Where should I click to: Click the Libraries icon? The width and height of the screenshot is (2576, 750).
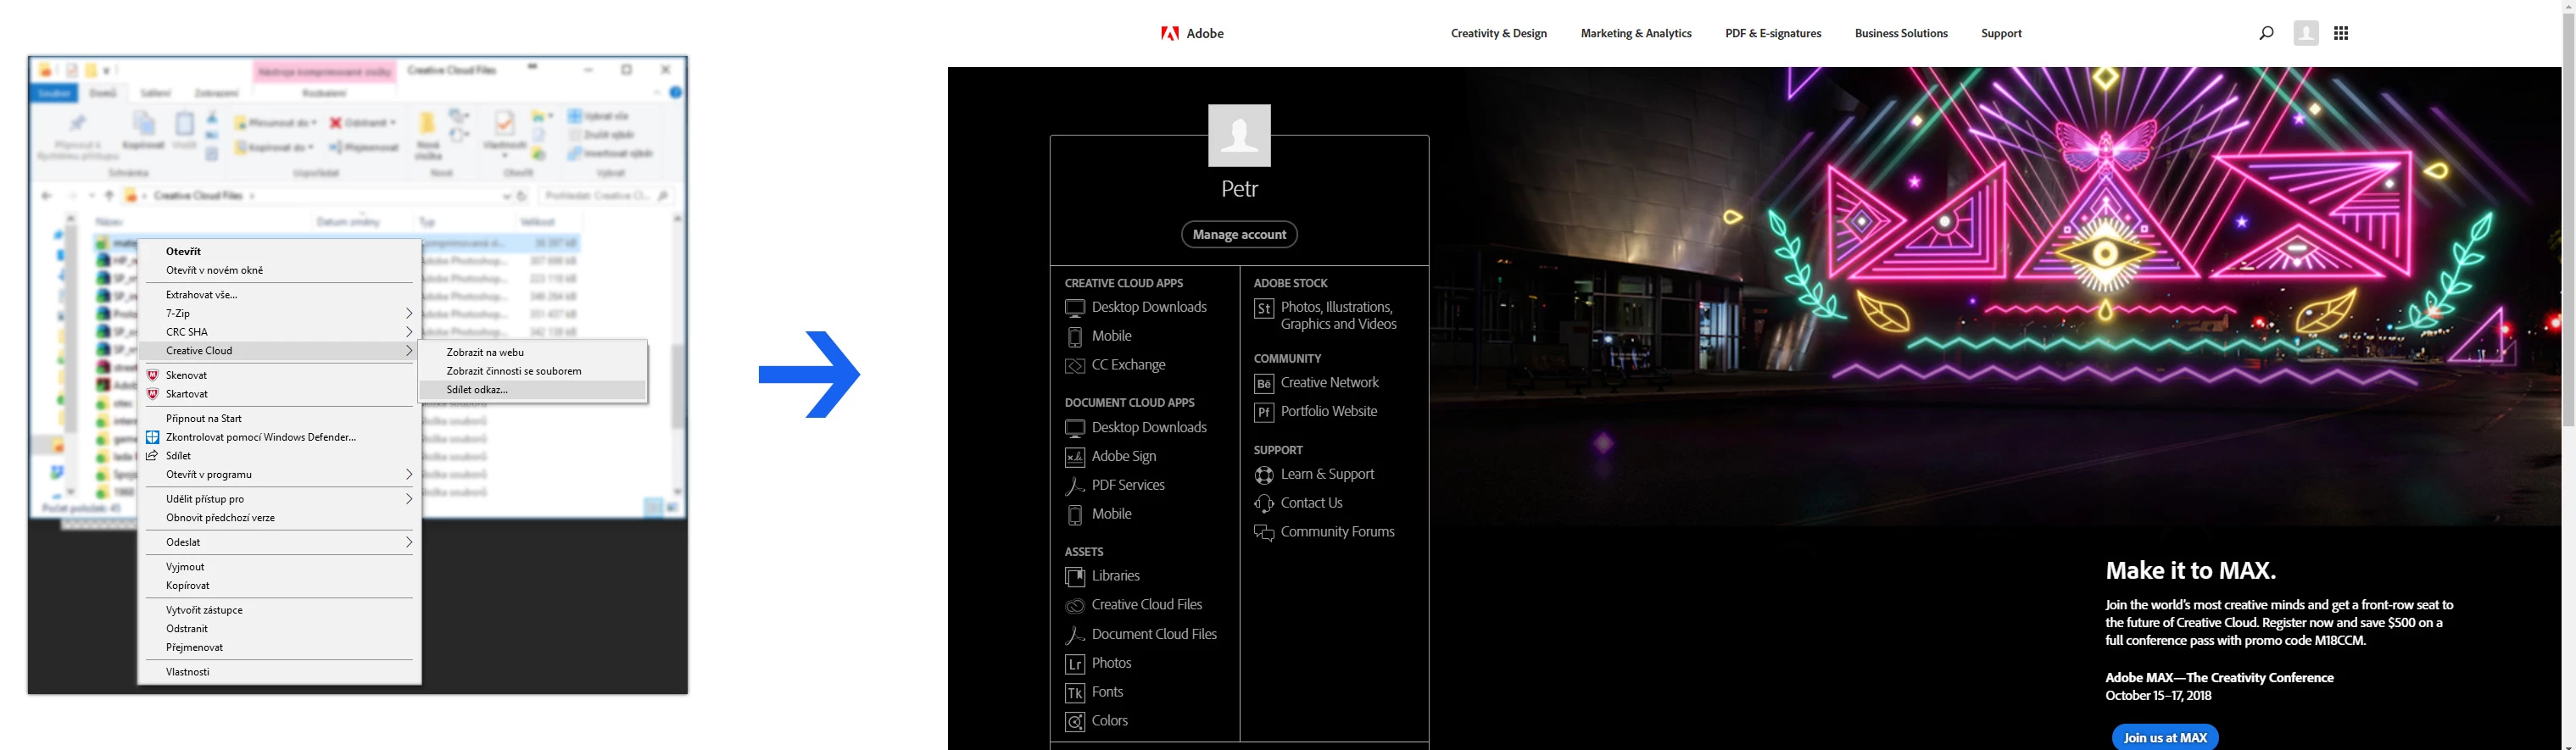coord(1075,577)
